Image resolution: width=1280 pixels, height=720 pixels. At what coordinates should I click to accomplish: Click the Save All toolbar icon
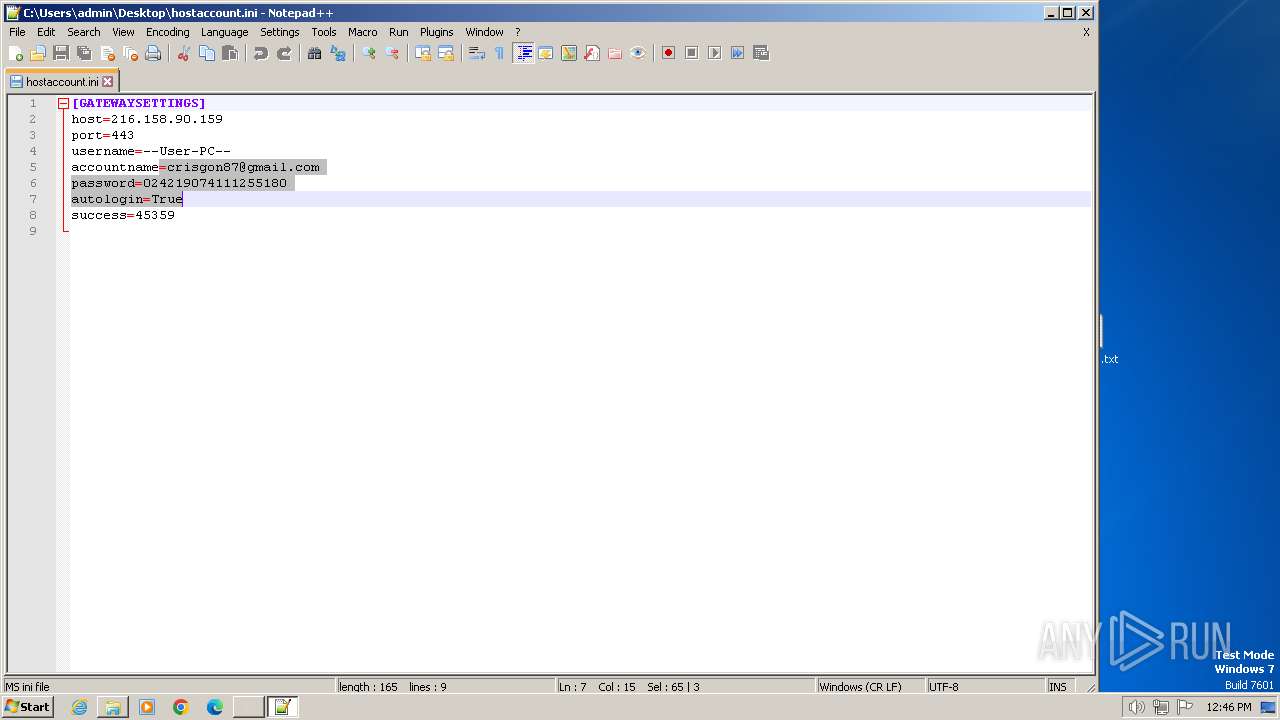click(84, 53)
